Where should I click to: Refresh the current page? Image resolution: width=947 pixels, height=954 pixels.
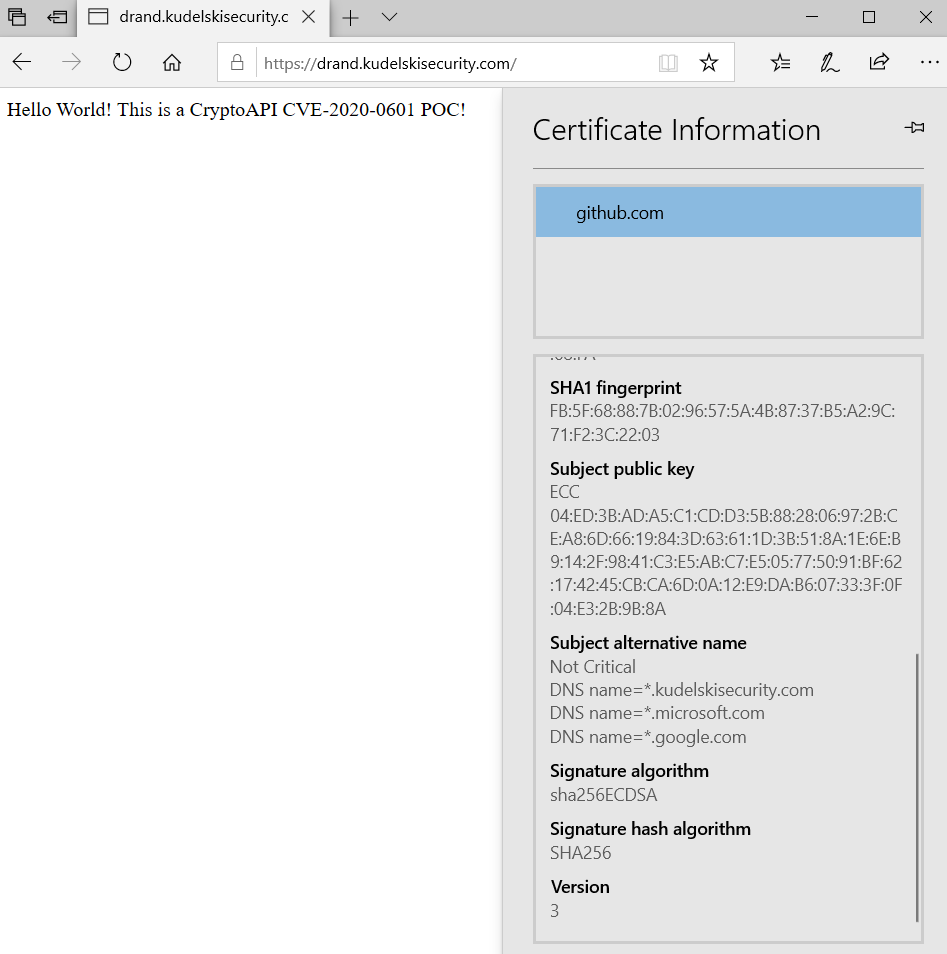coord(122,62)
